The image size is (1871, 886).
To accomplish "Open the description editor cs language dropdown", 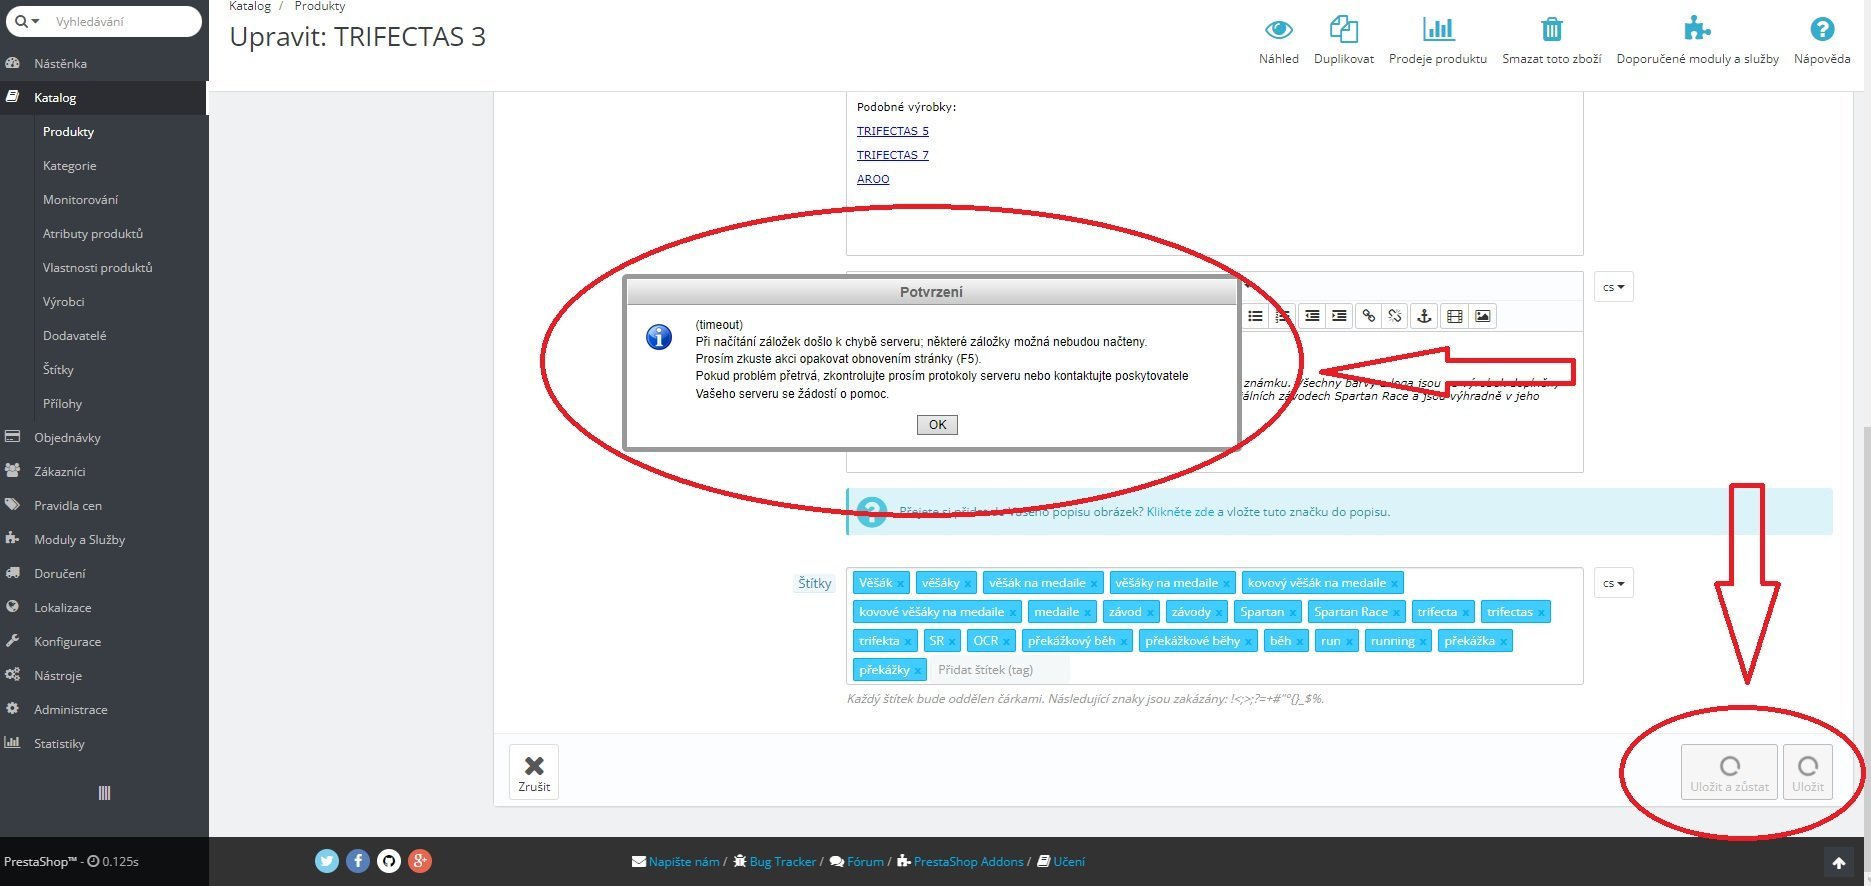I will click(1613, 288).
